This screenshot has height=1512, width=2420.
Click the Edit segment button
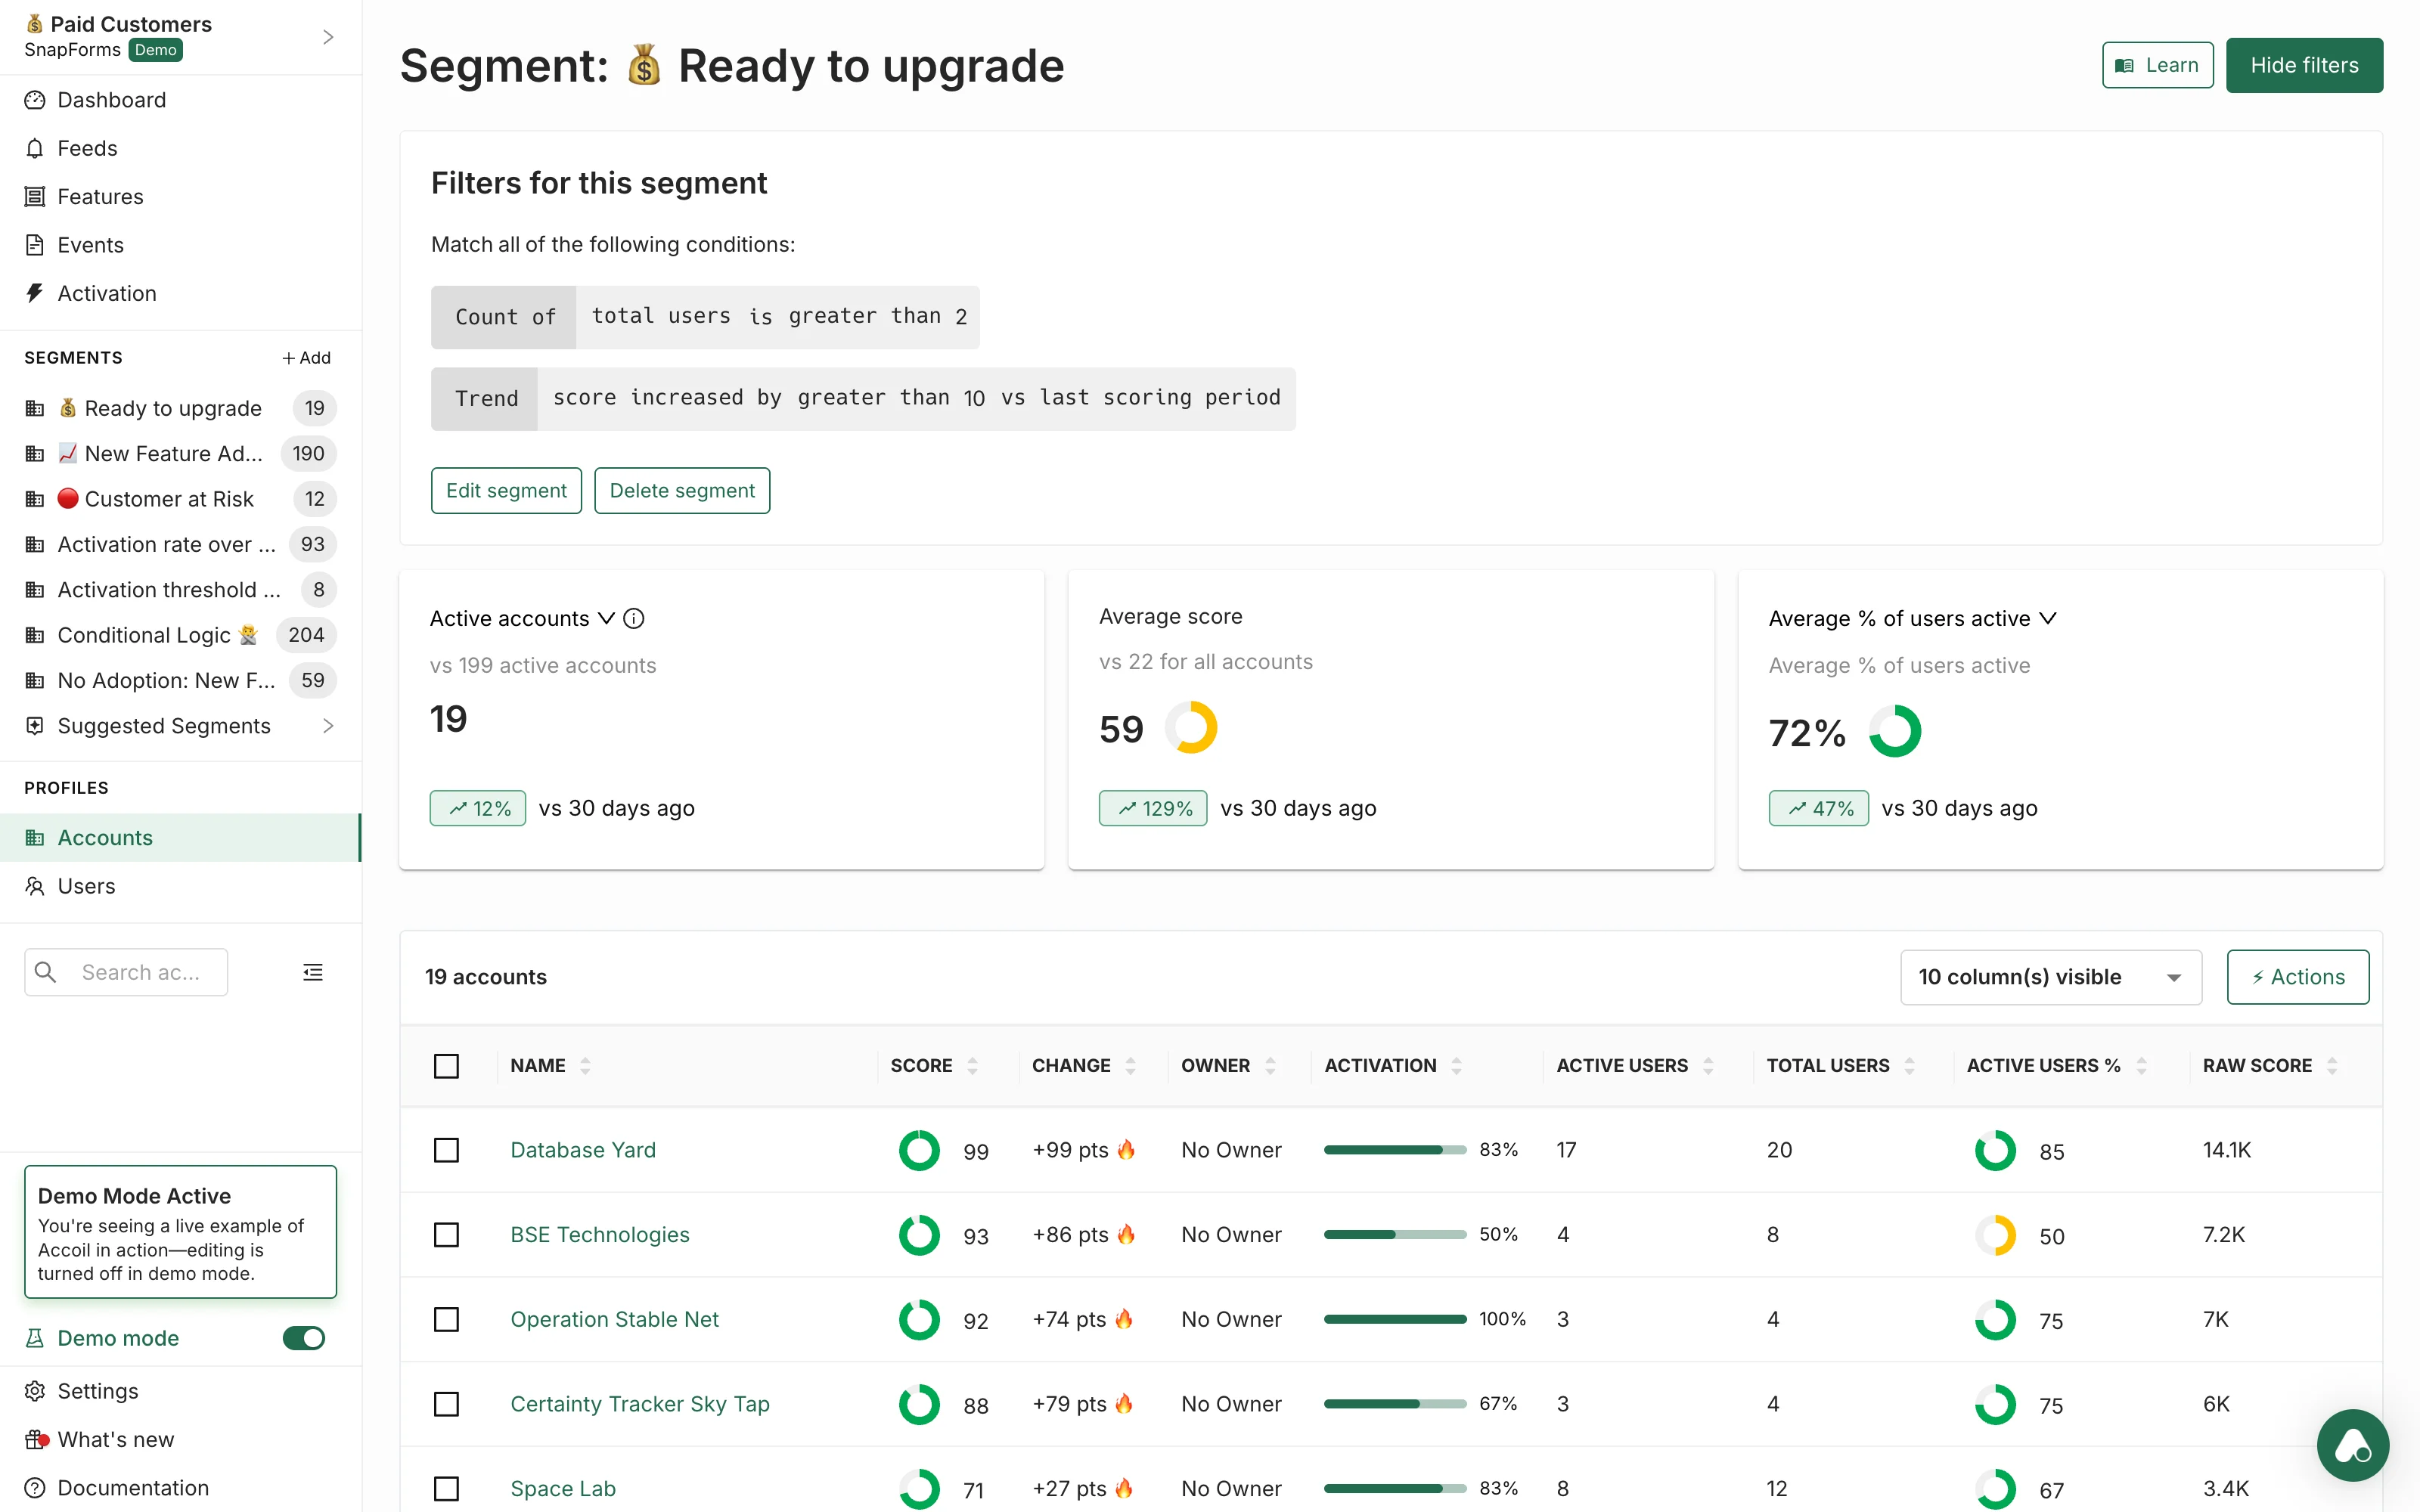[x=506, y=490]
